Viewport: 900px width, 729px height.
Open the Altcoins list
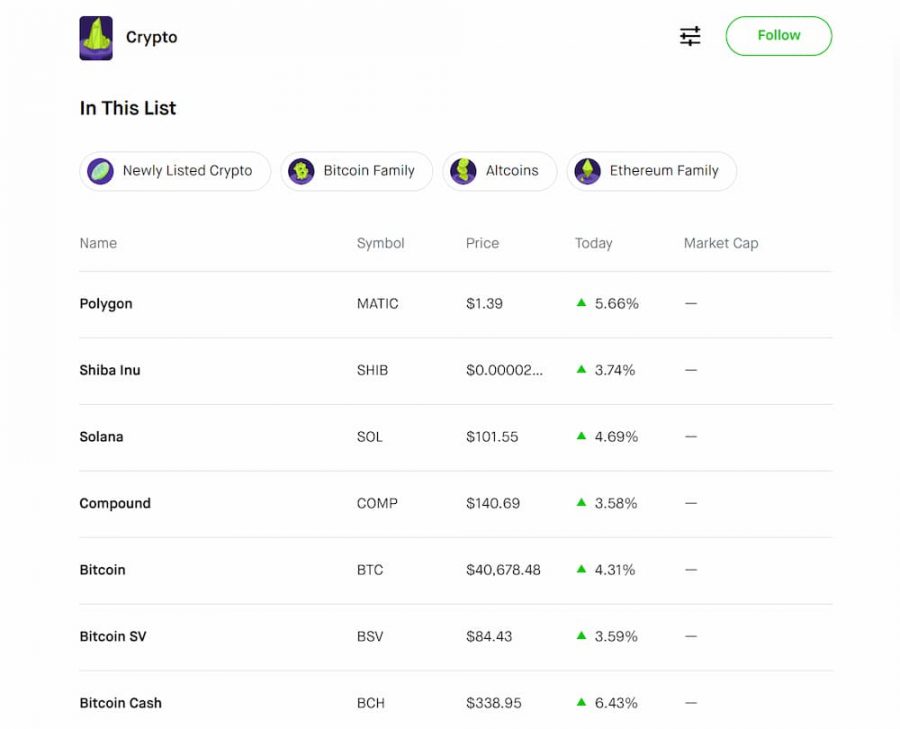pyautogui.click(x=499, y=171)
